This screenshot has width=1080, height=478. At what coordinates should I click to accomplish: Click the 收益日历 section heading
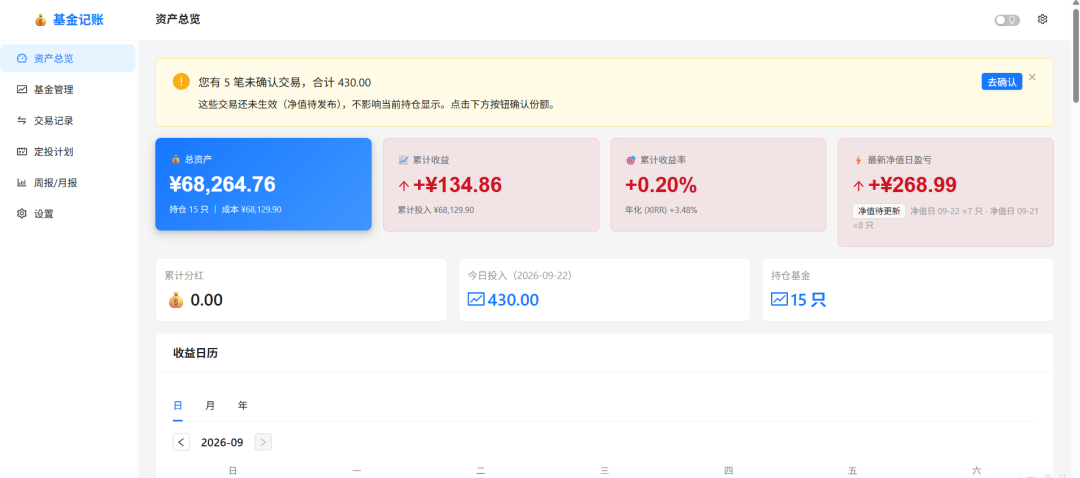196,353
